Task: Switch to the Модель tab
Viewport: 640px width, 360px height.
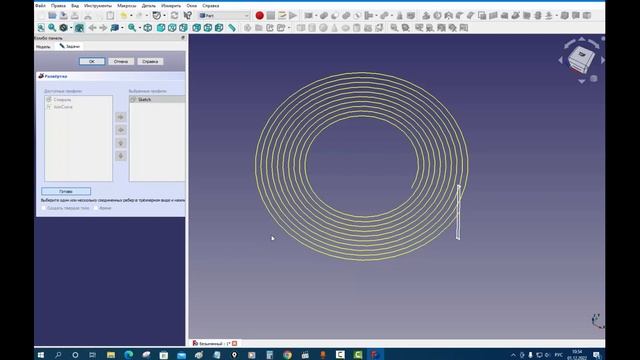Action: coord(43,47)
